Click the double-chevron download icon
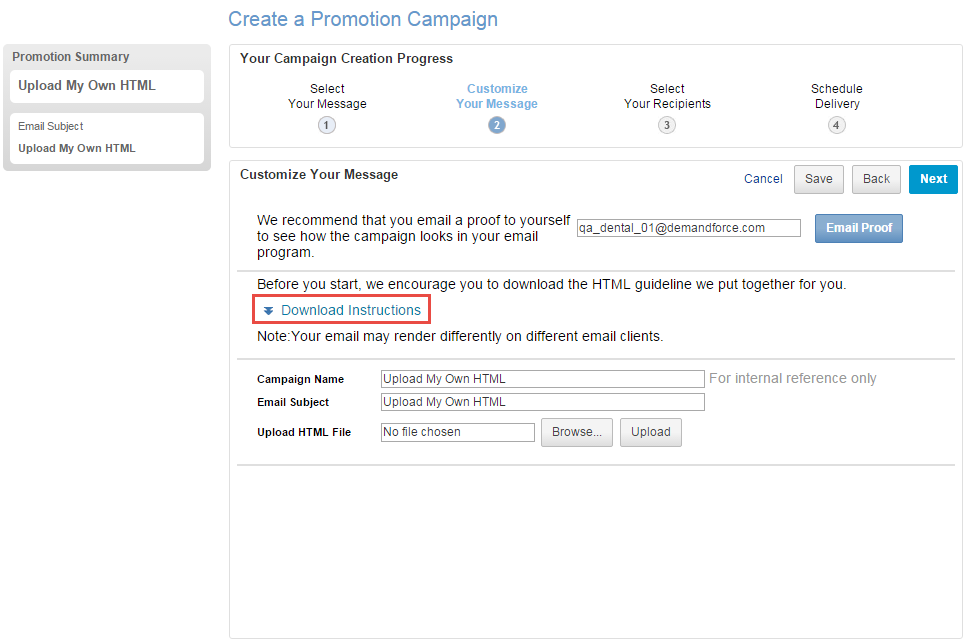This screenshot has width=964, height=640. (268, 310)
